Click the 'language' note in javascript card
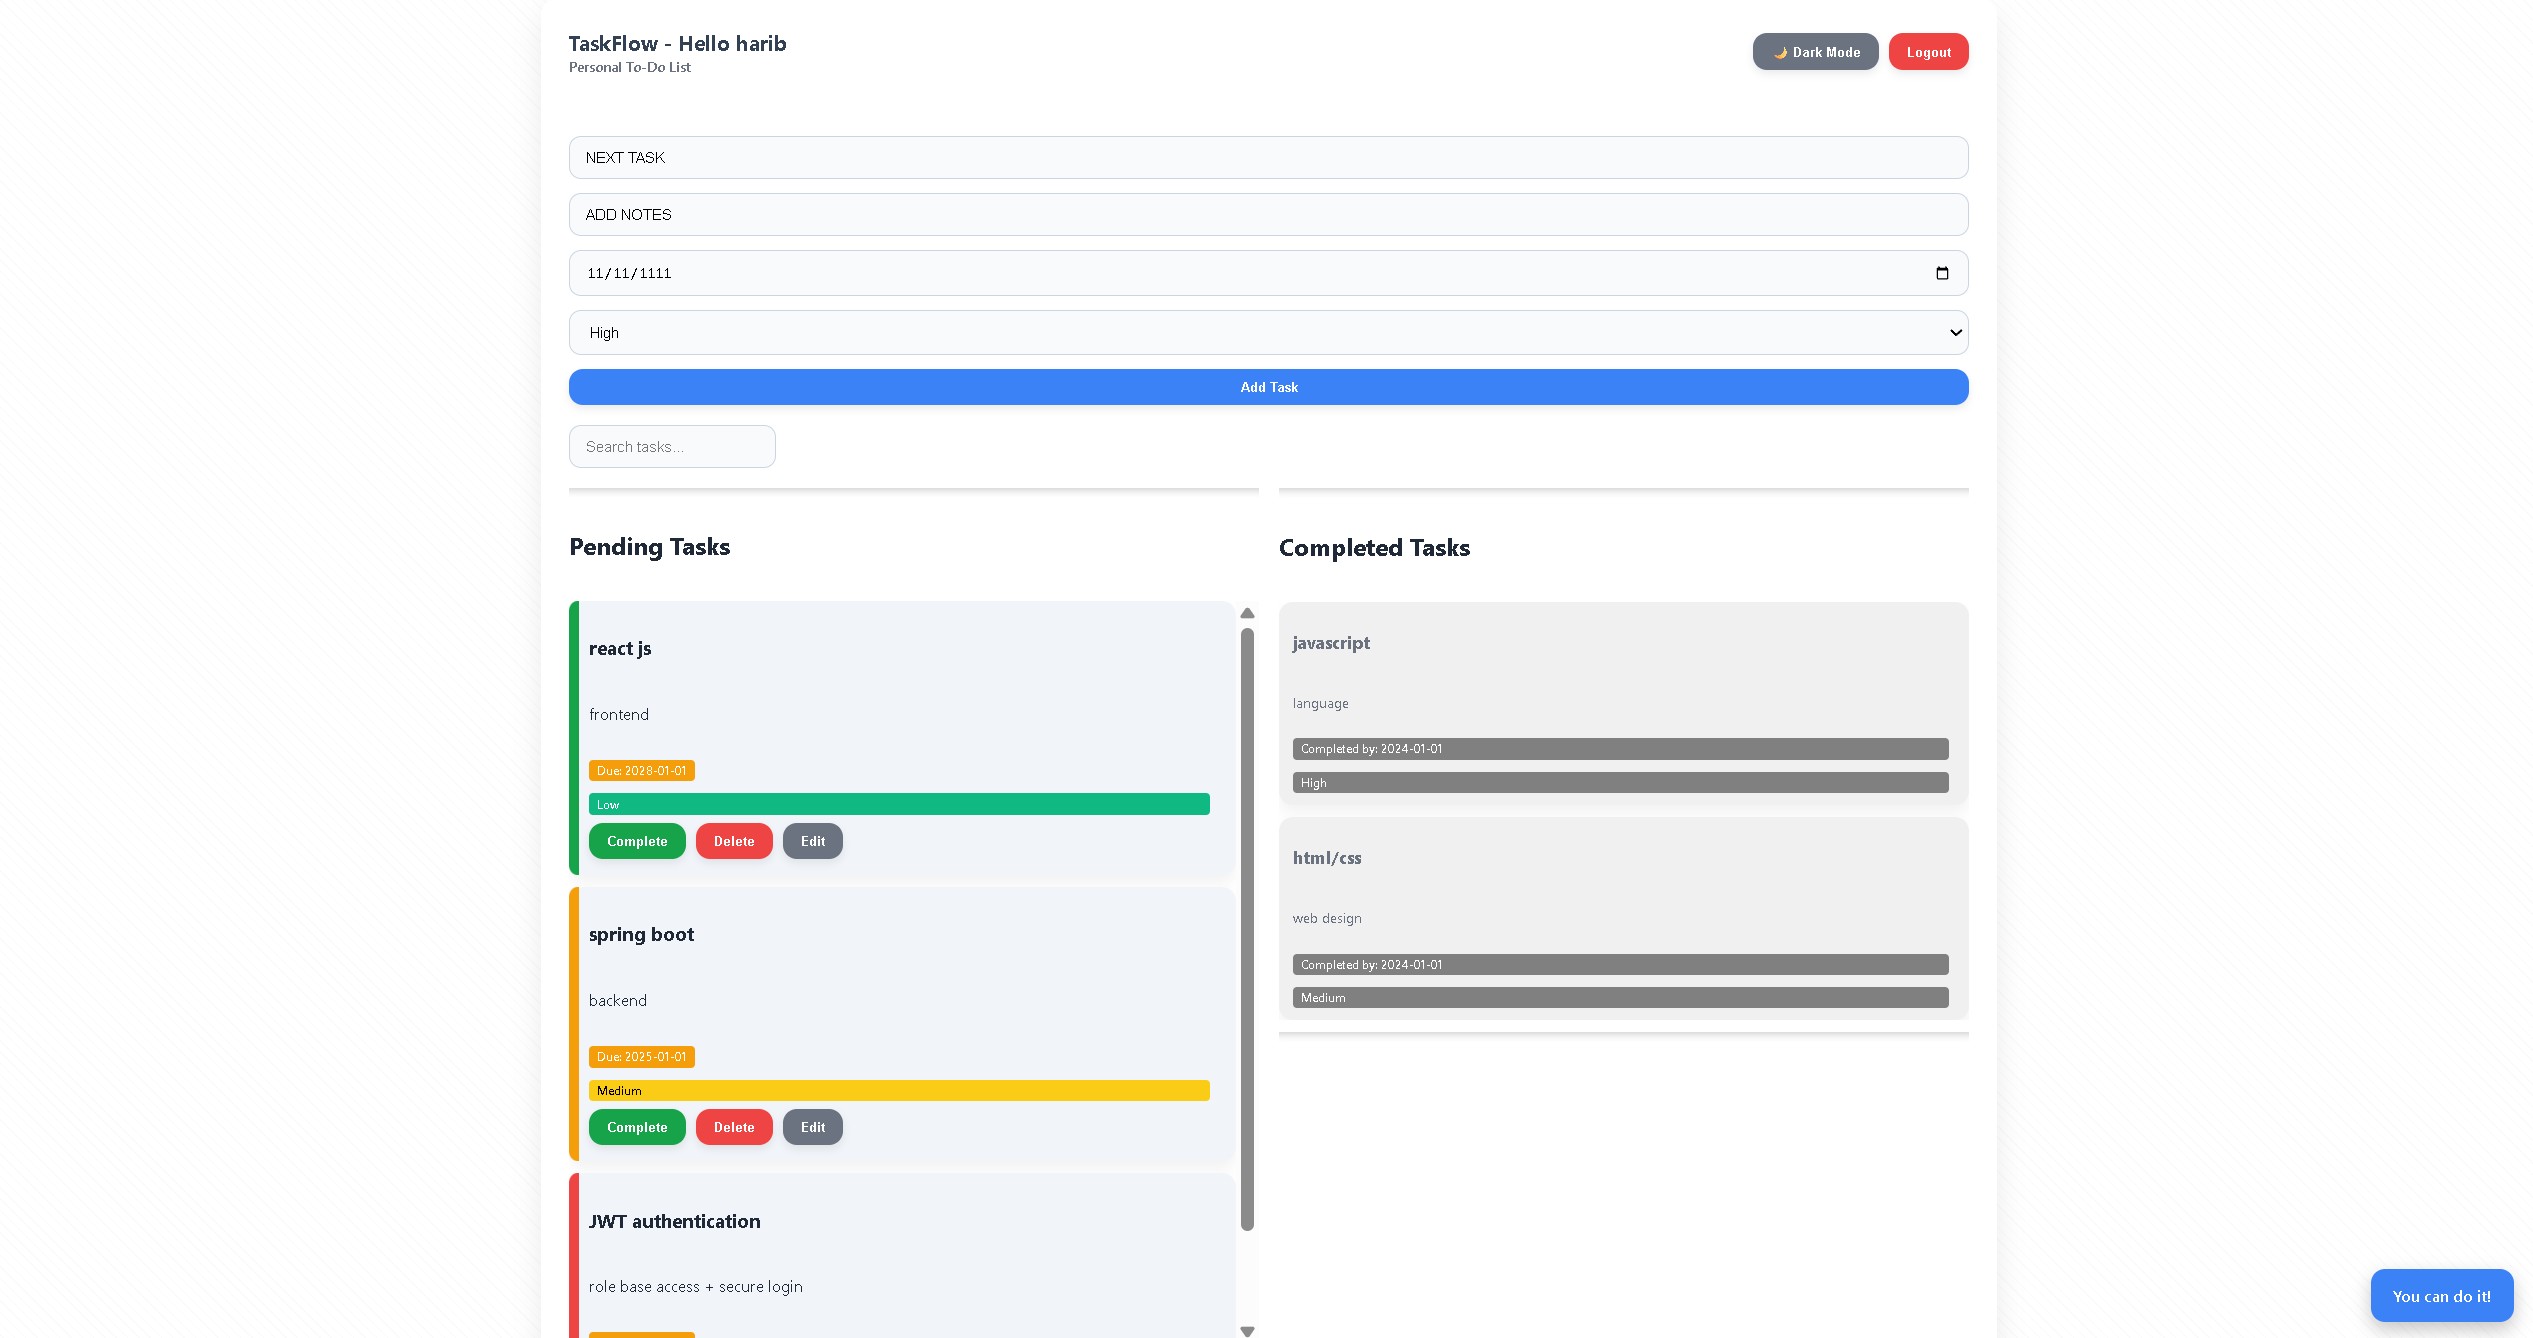 click(1320, 704)
